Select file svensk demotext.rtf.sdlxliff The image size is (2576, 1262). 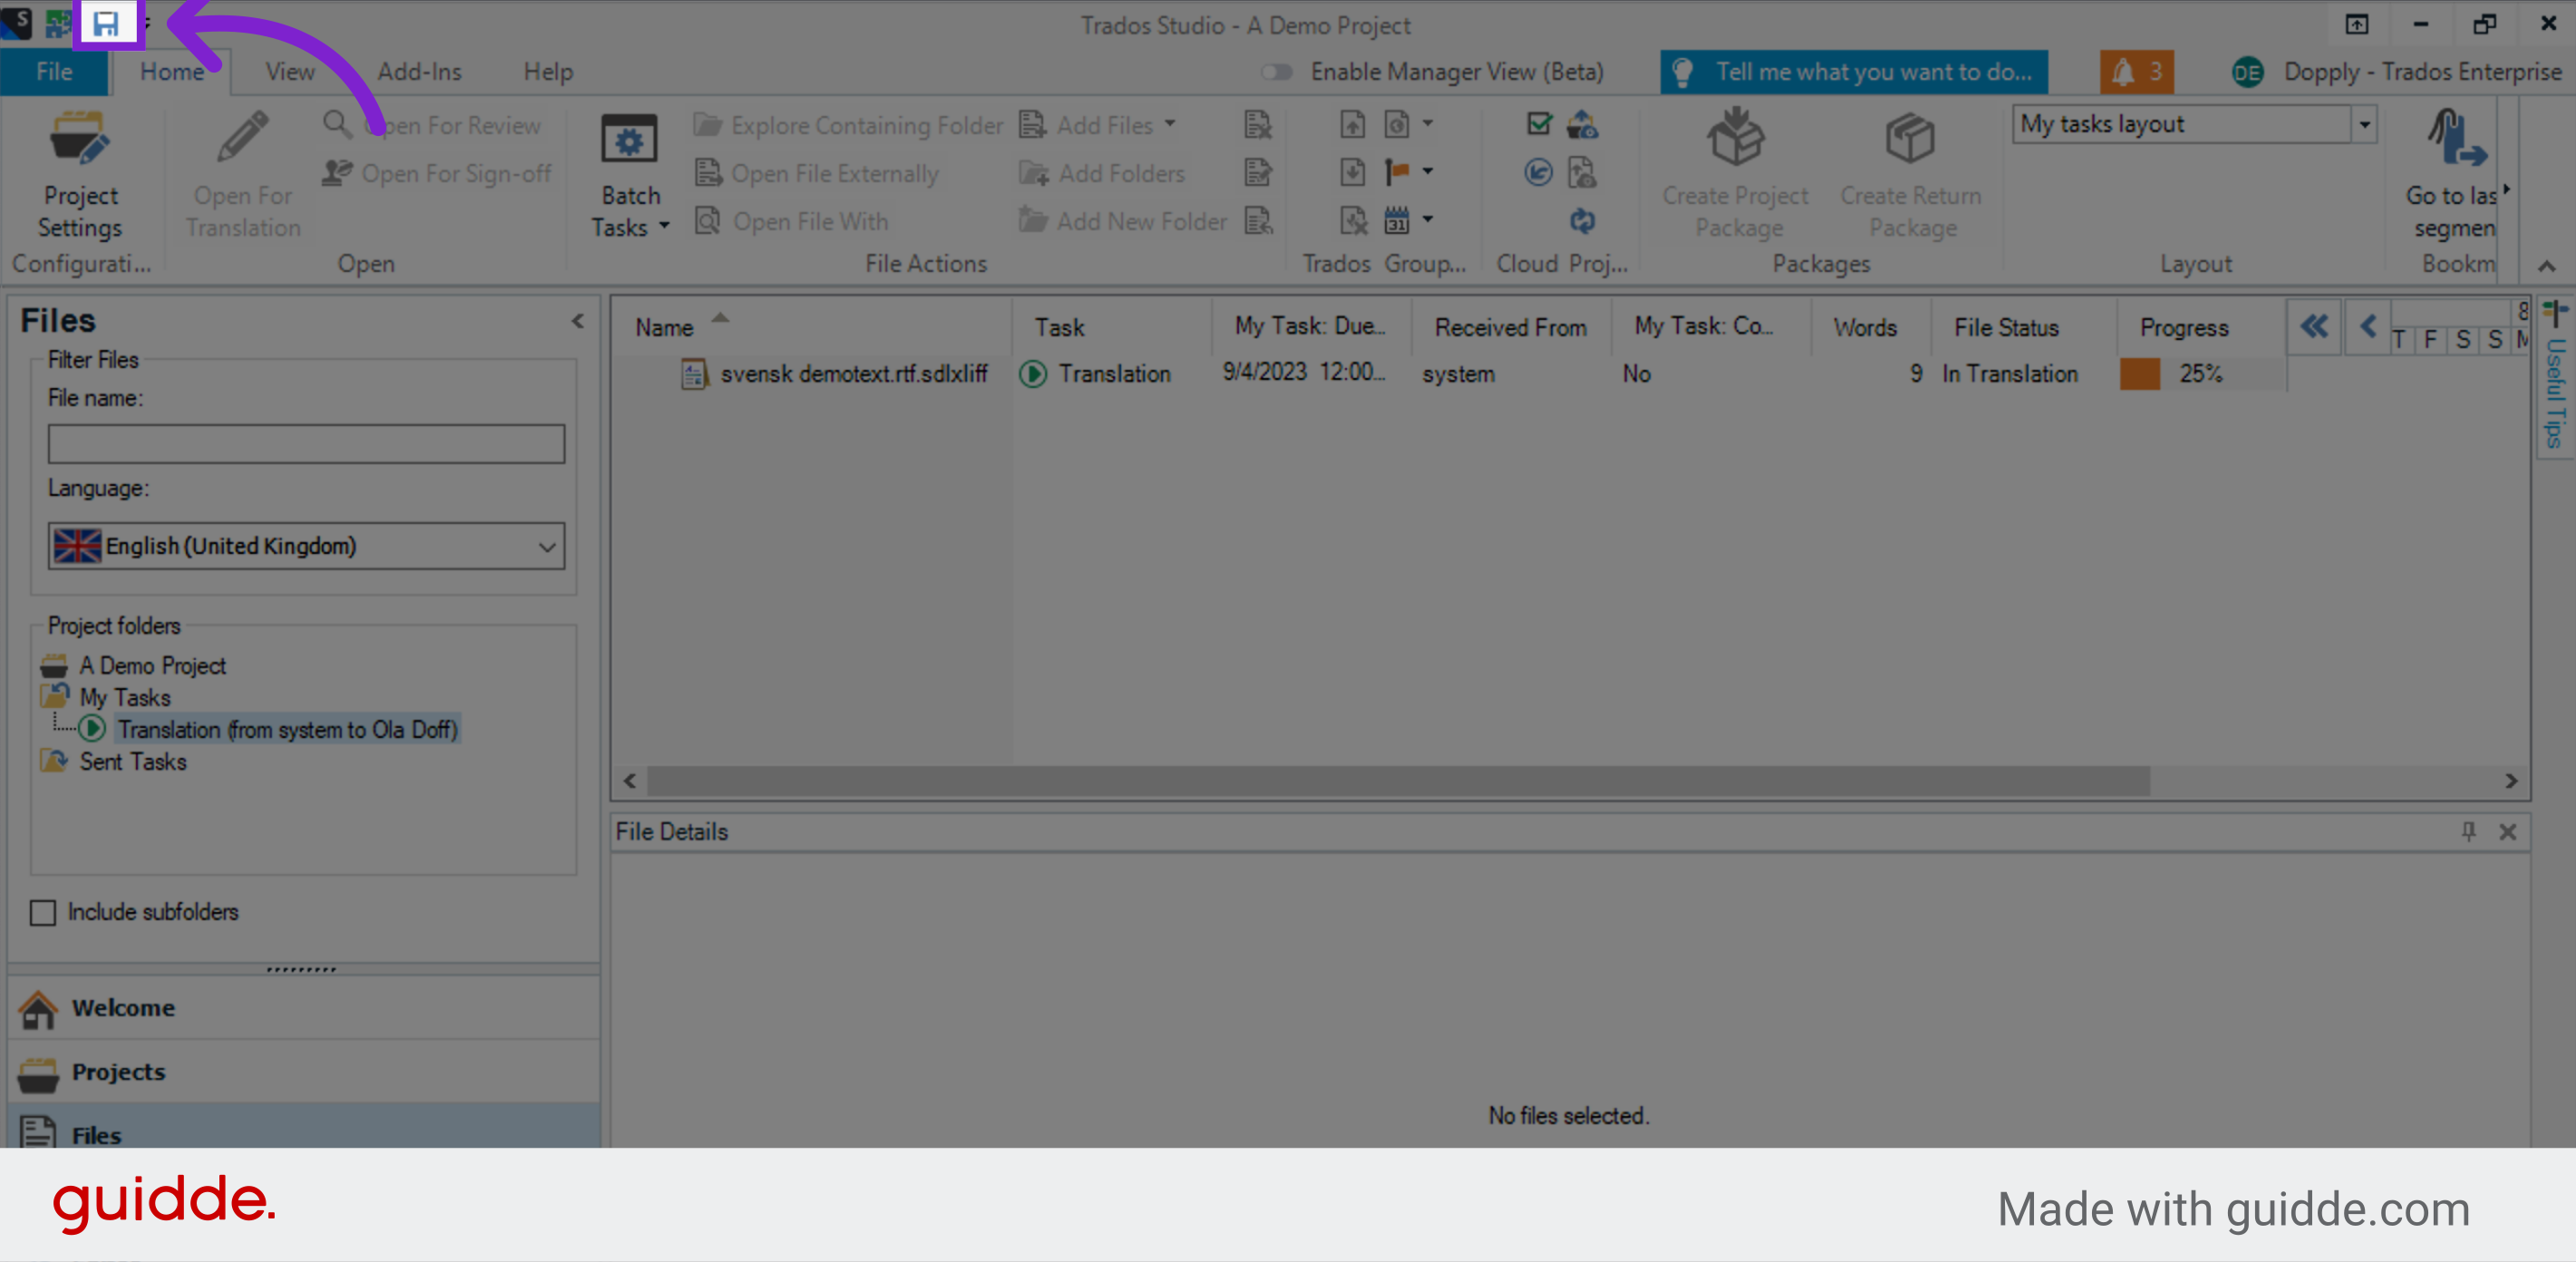pyautogui.click(x=853, y=374)
